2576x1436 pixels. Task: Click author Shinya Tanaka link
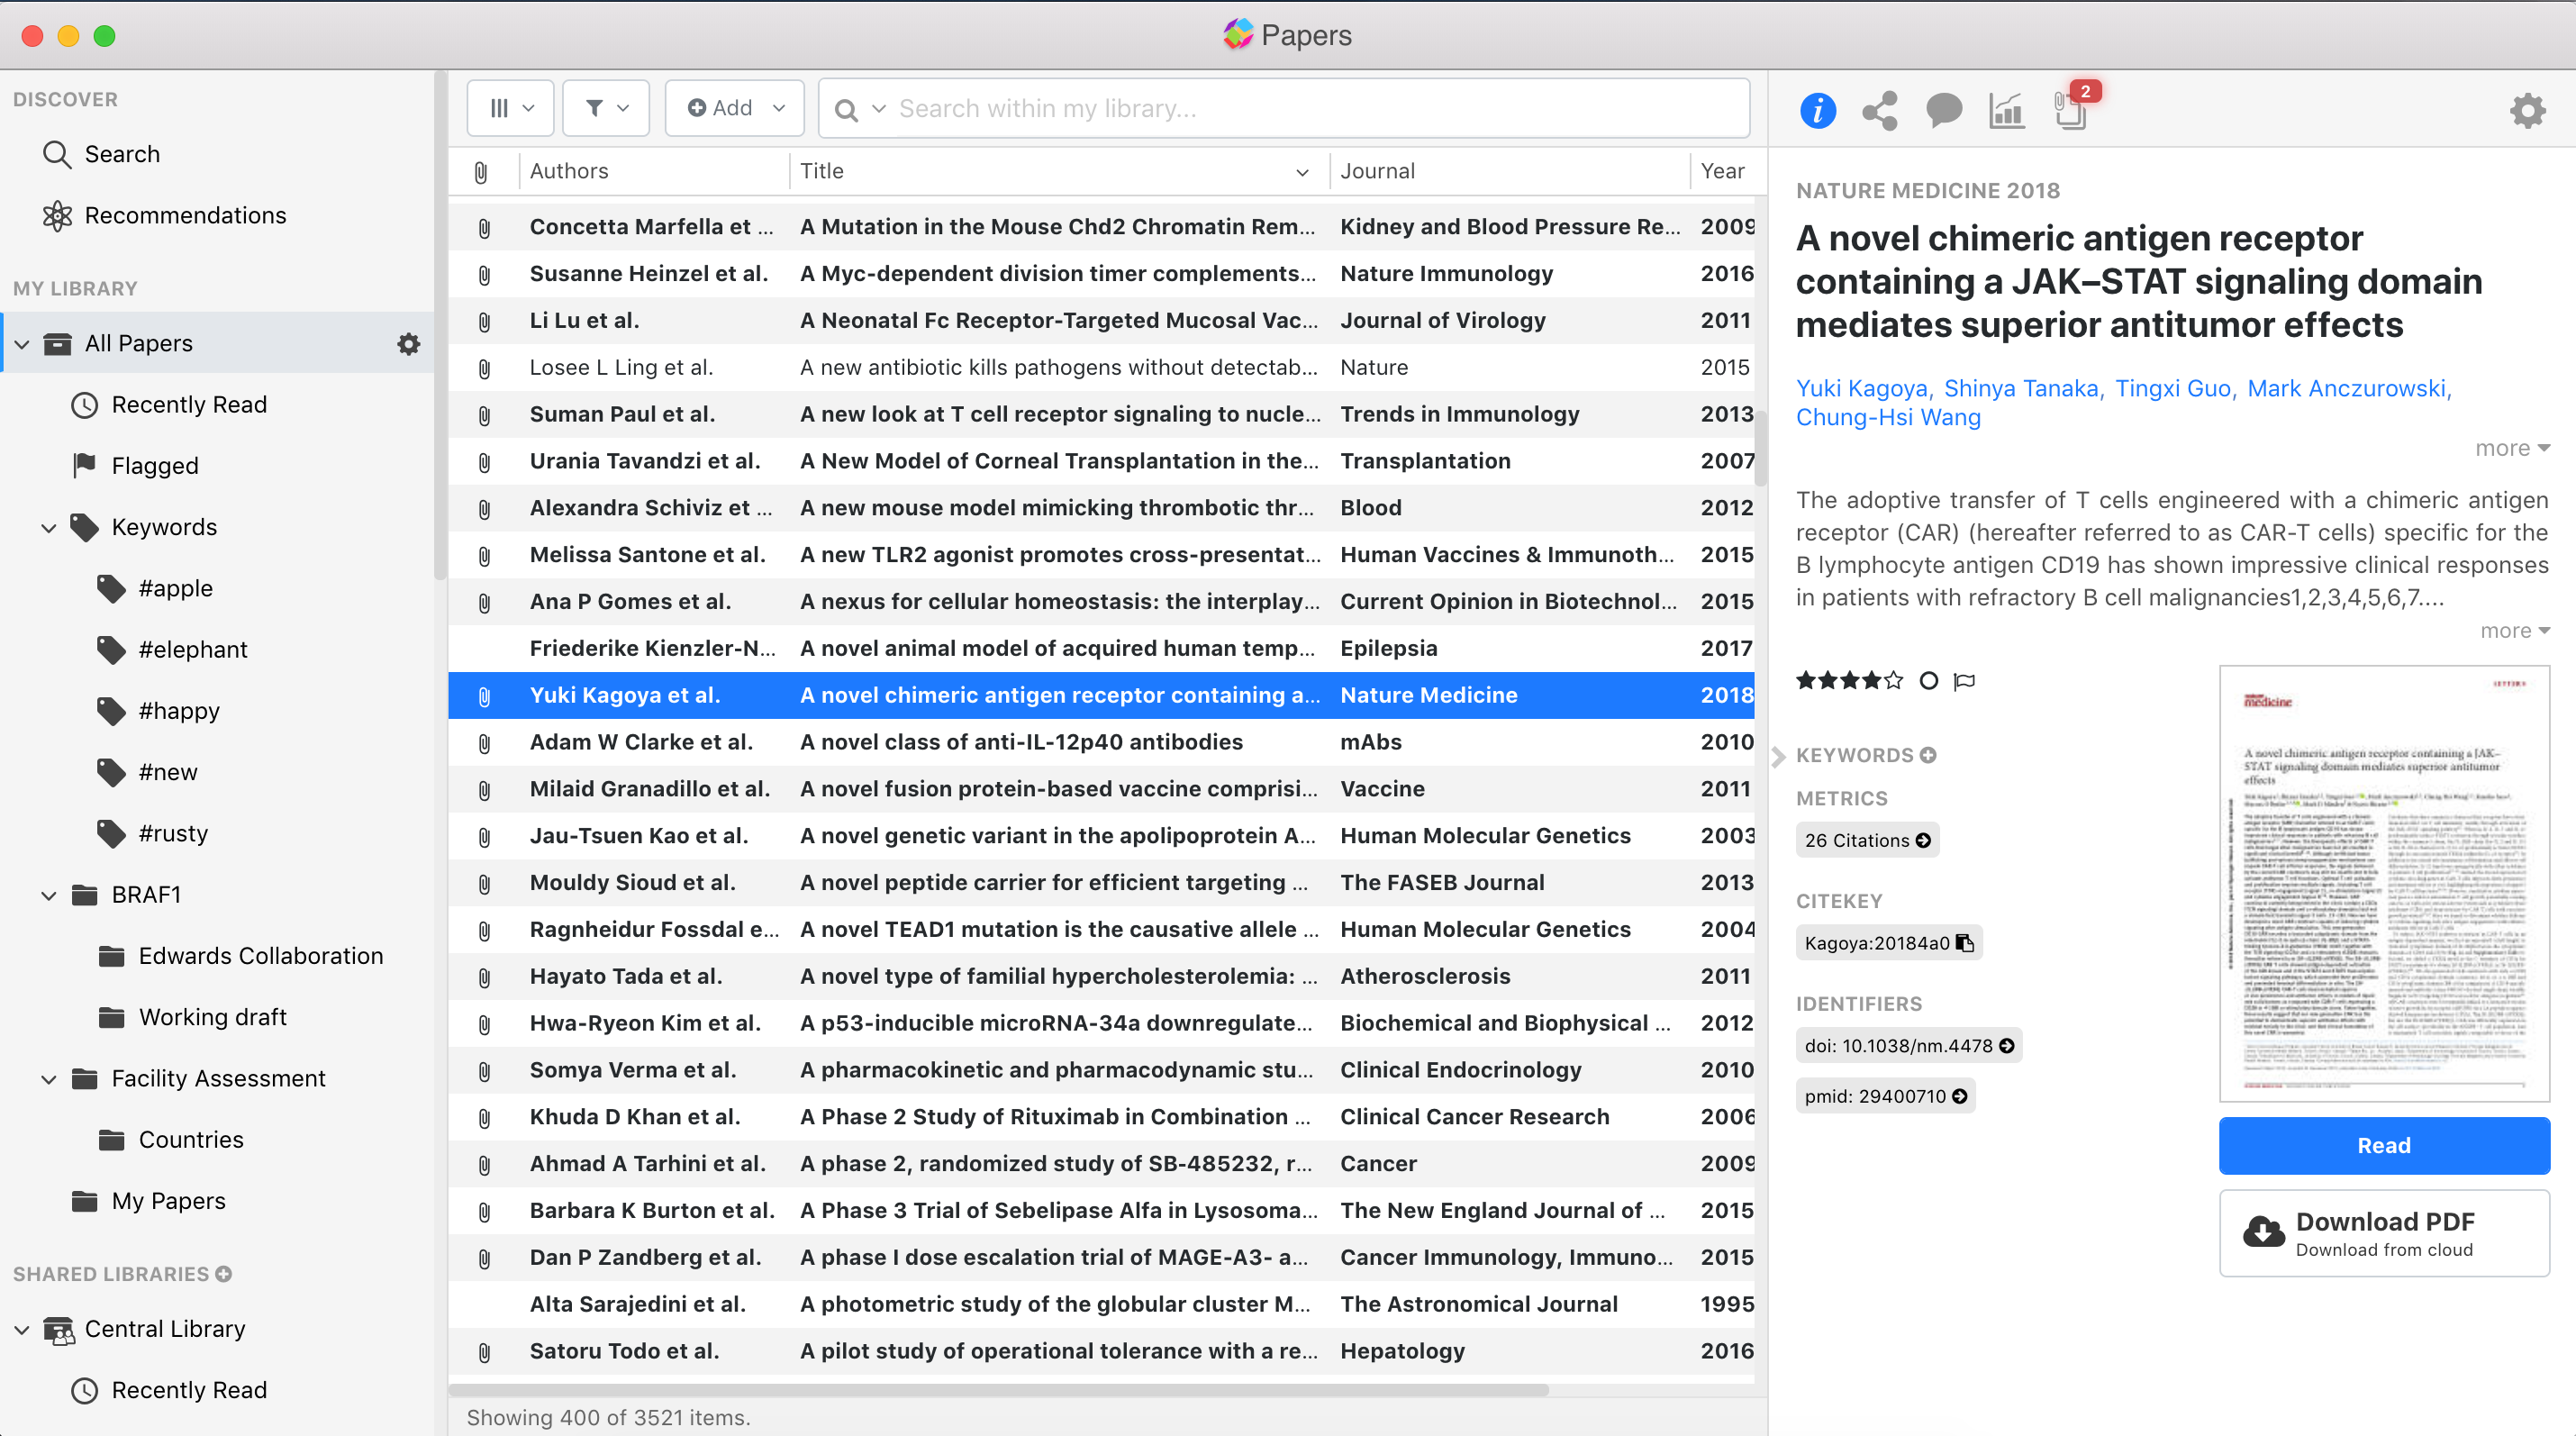click(x=2020, y=388)
